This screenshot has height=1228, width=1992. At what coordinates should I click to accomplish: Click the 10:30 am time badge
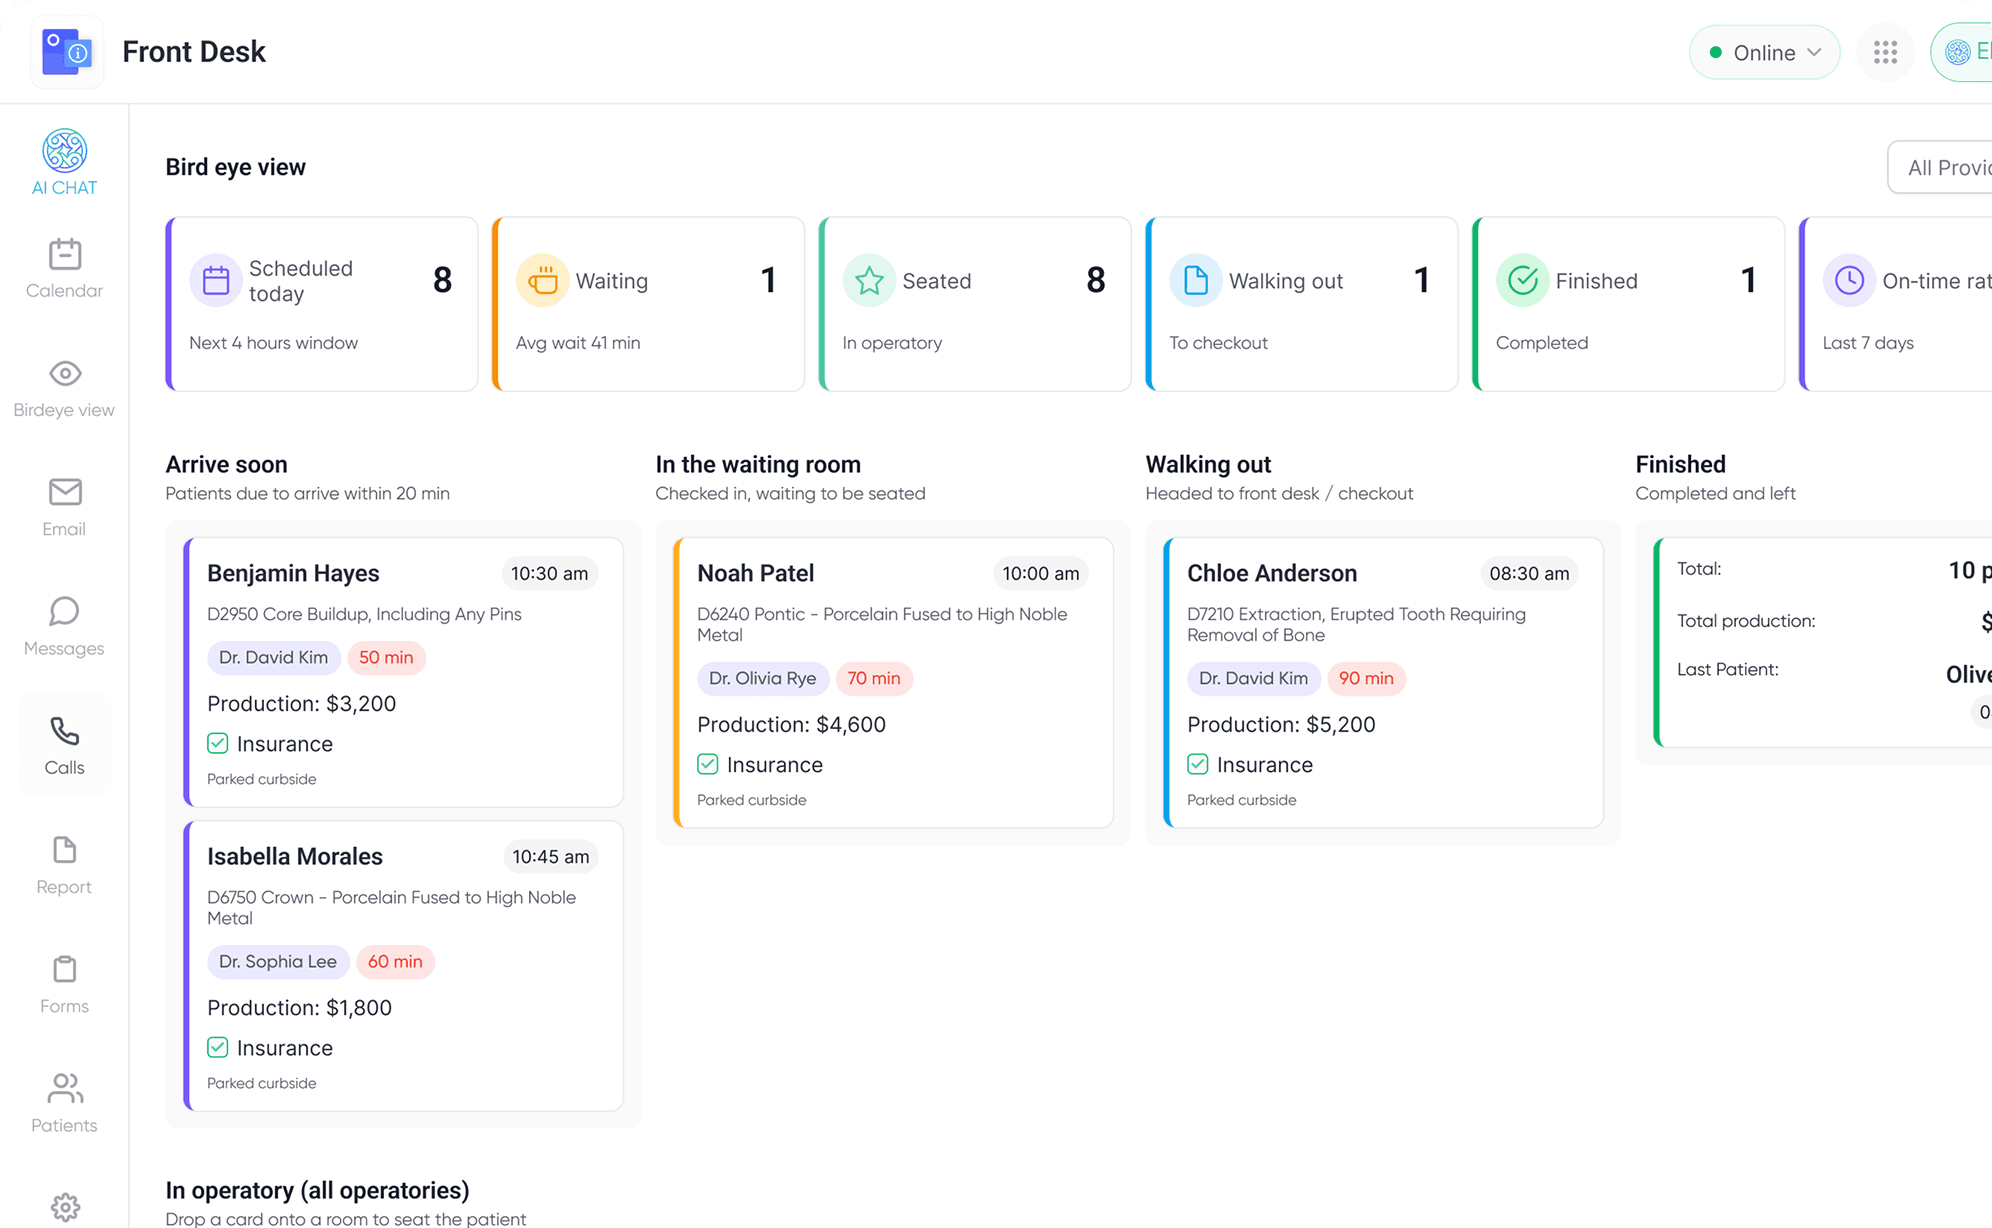[549, 573]
